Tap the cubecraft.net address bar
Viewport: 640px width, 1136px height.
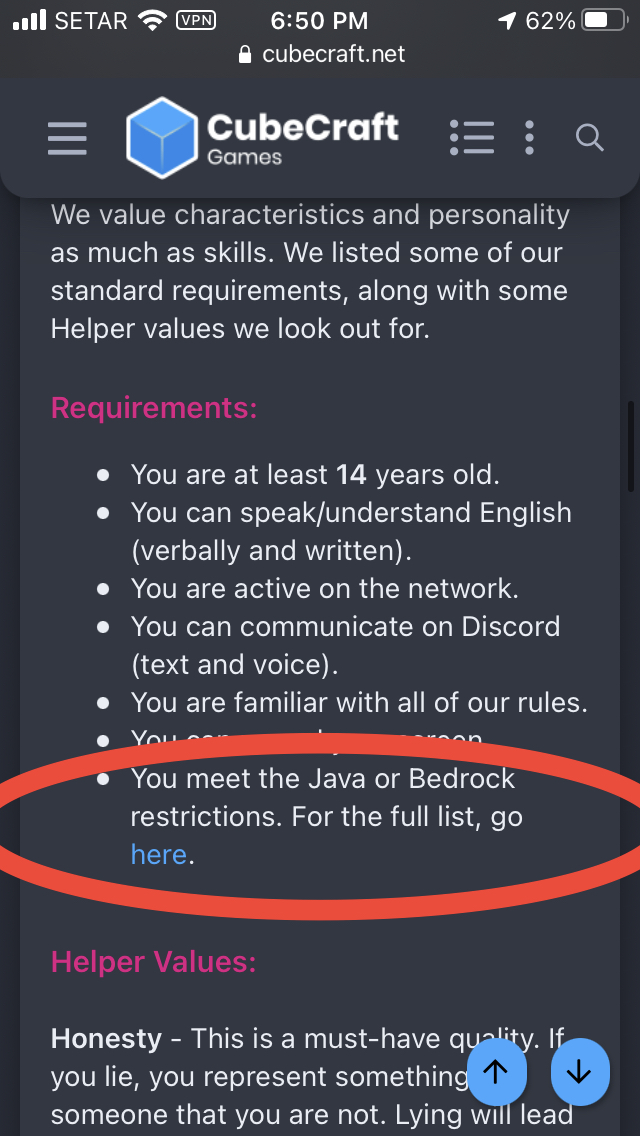tap(321, 54)
